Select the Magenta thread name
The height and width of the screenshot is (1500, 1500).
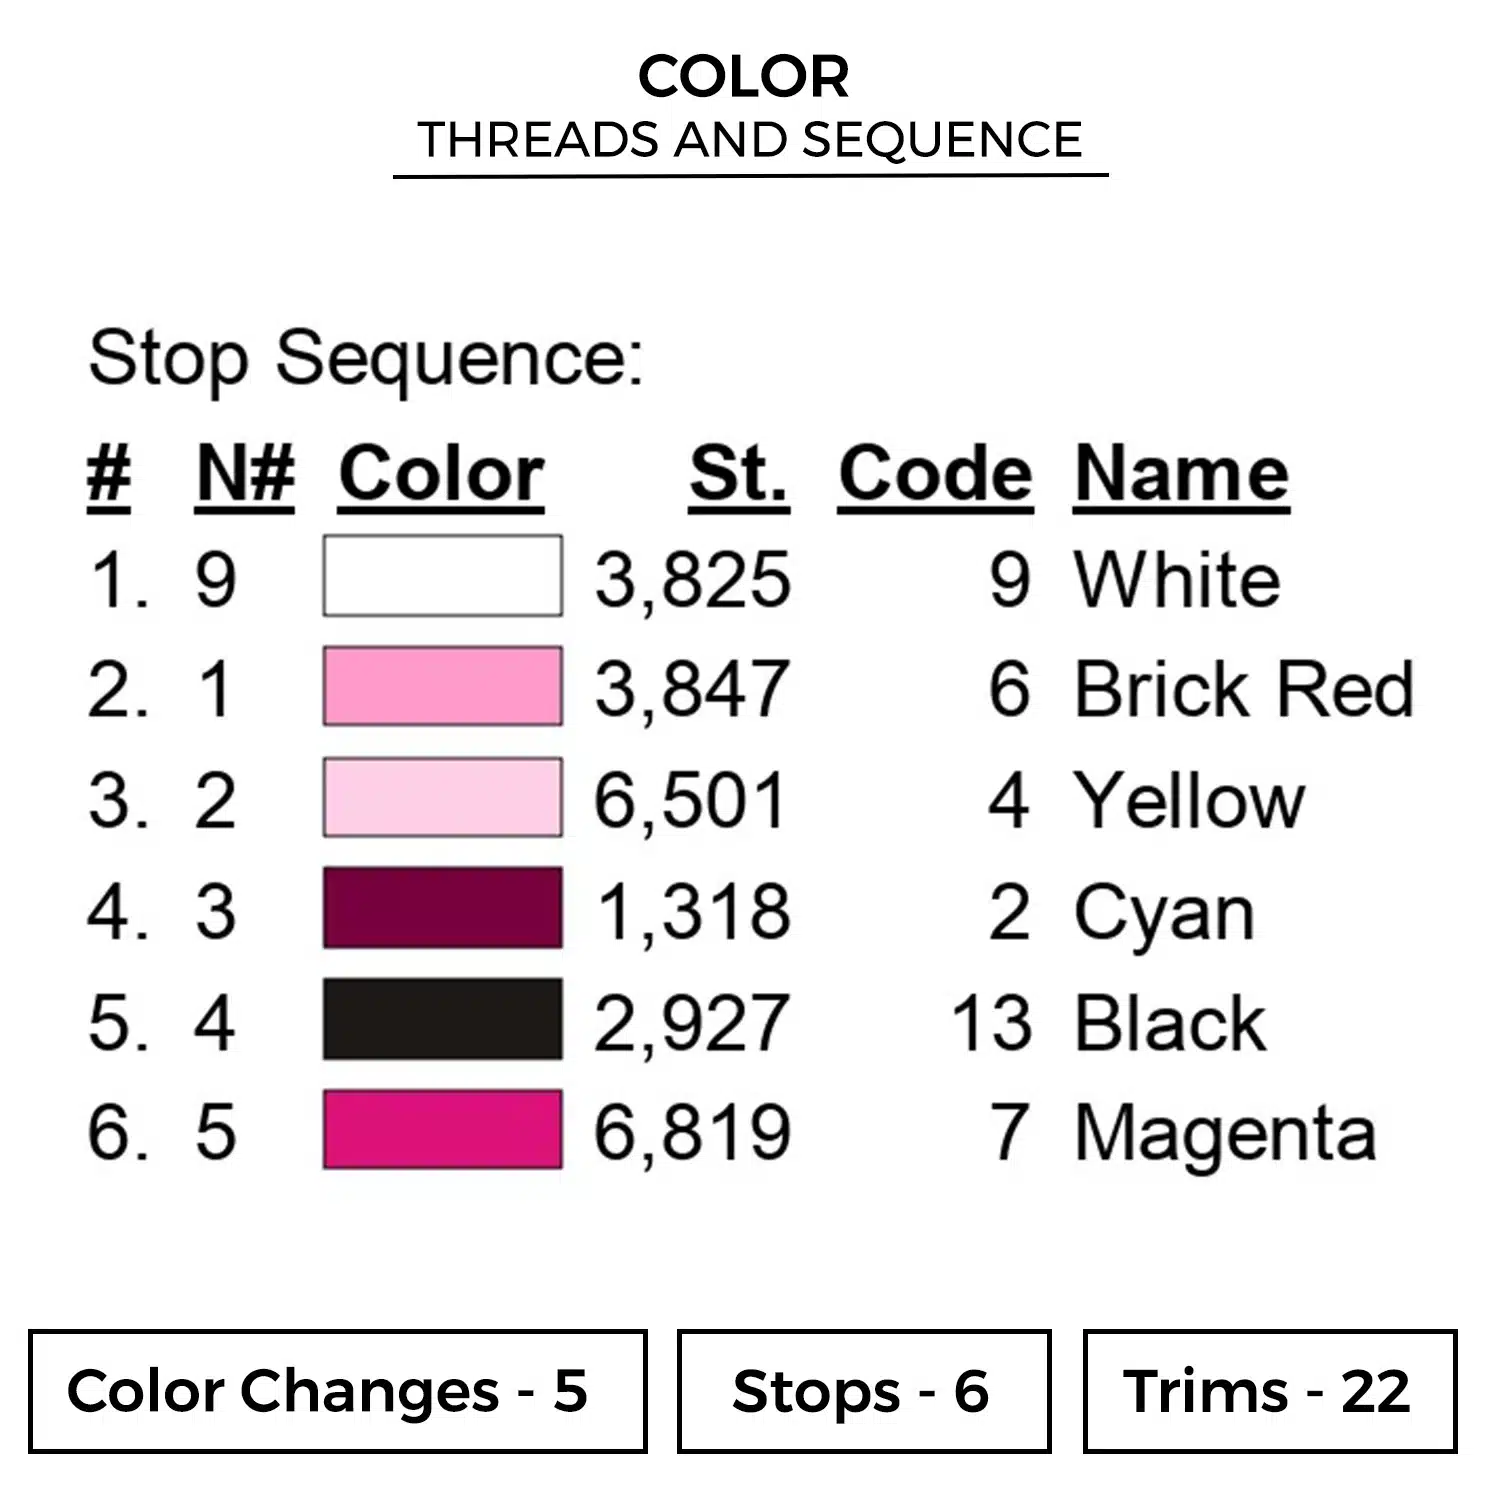tap(1225, 1134)
